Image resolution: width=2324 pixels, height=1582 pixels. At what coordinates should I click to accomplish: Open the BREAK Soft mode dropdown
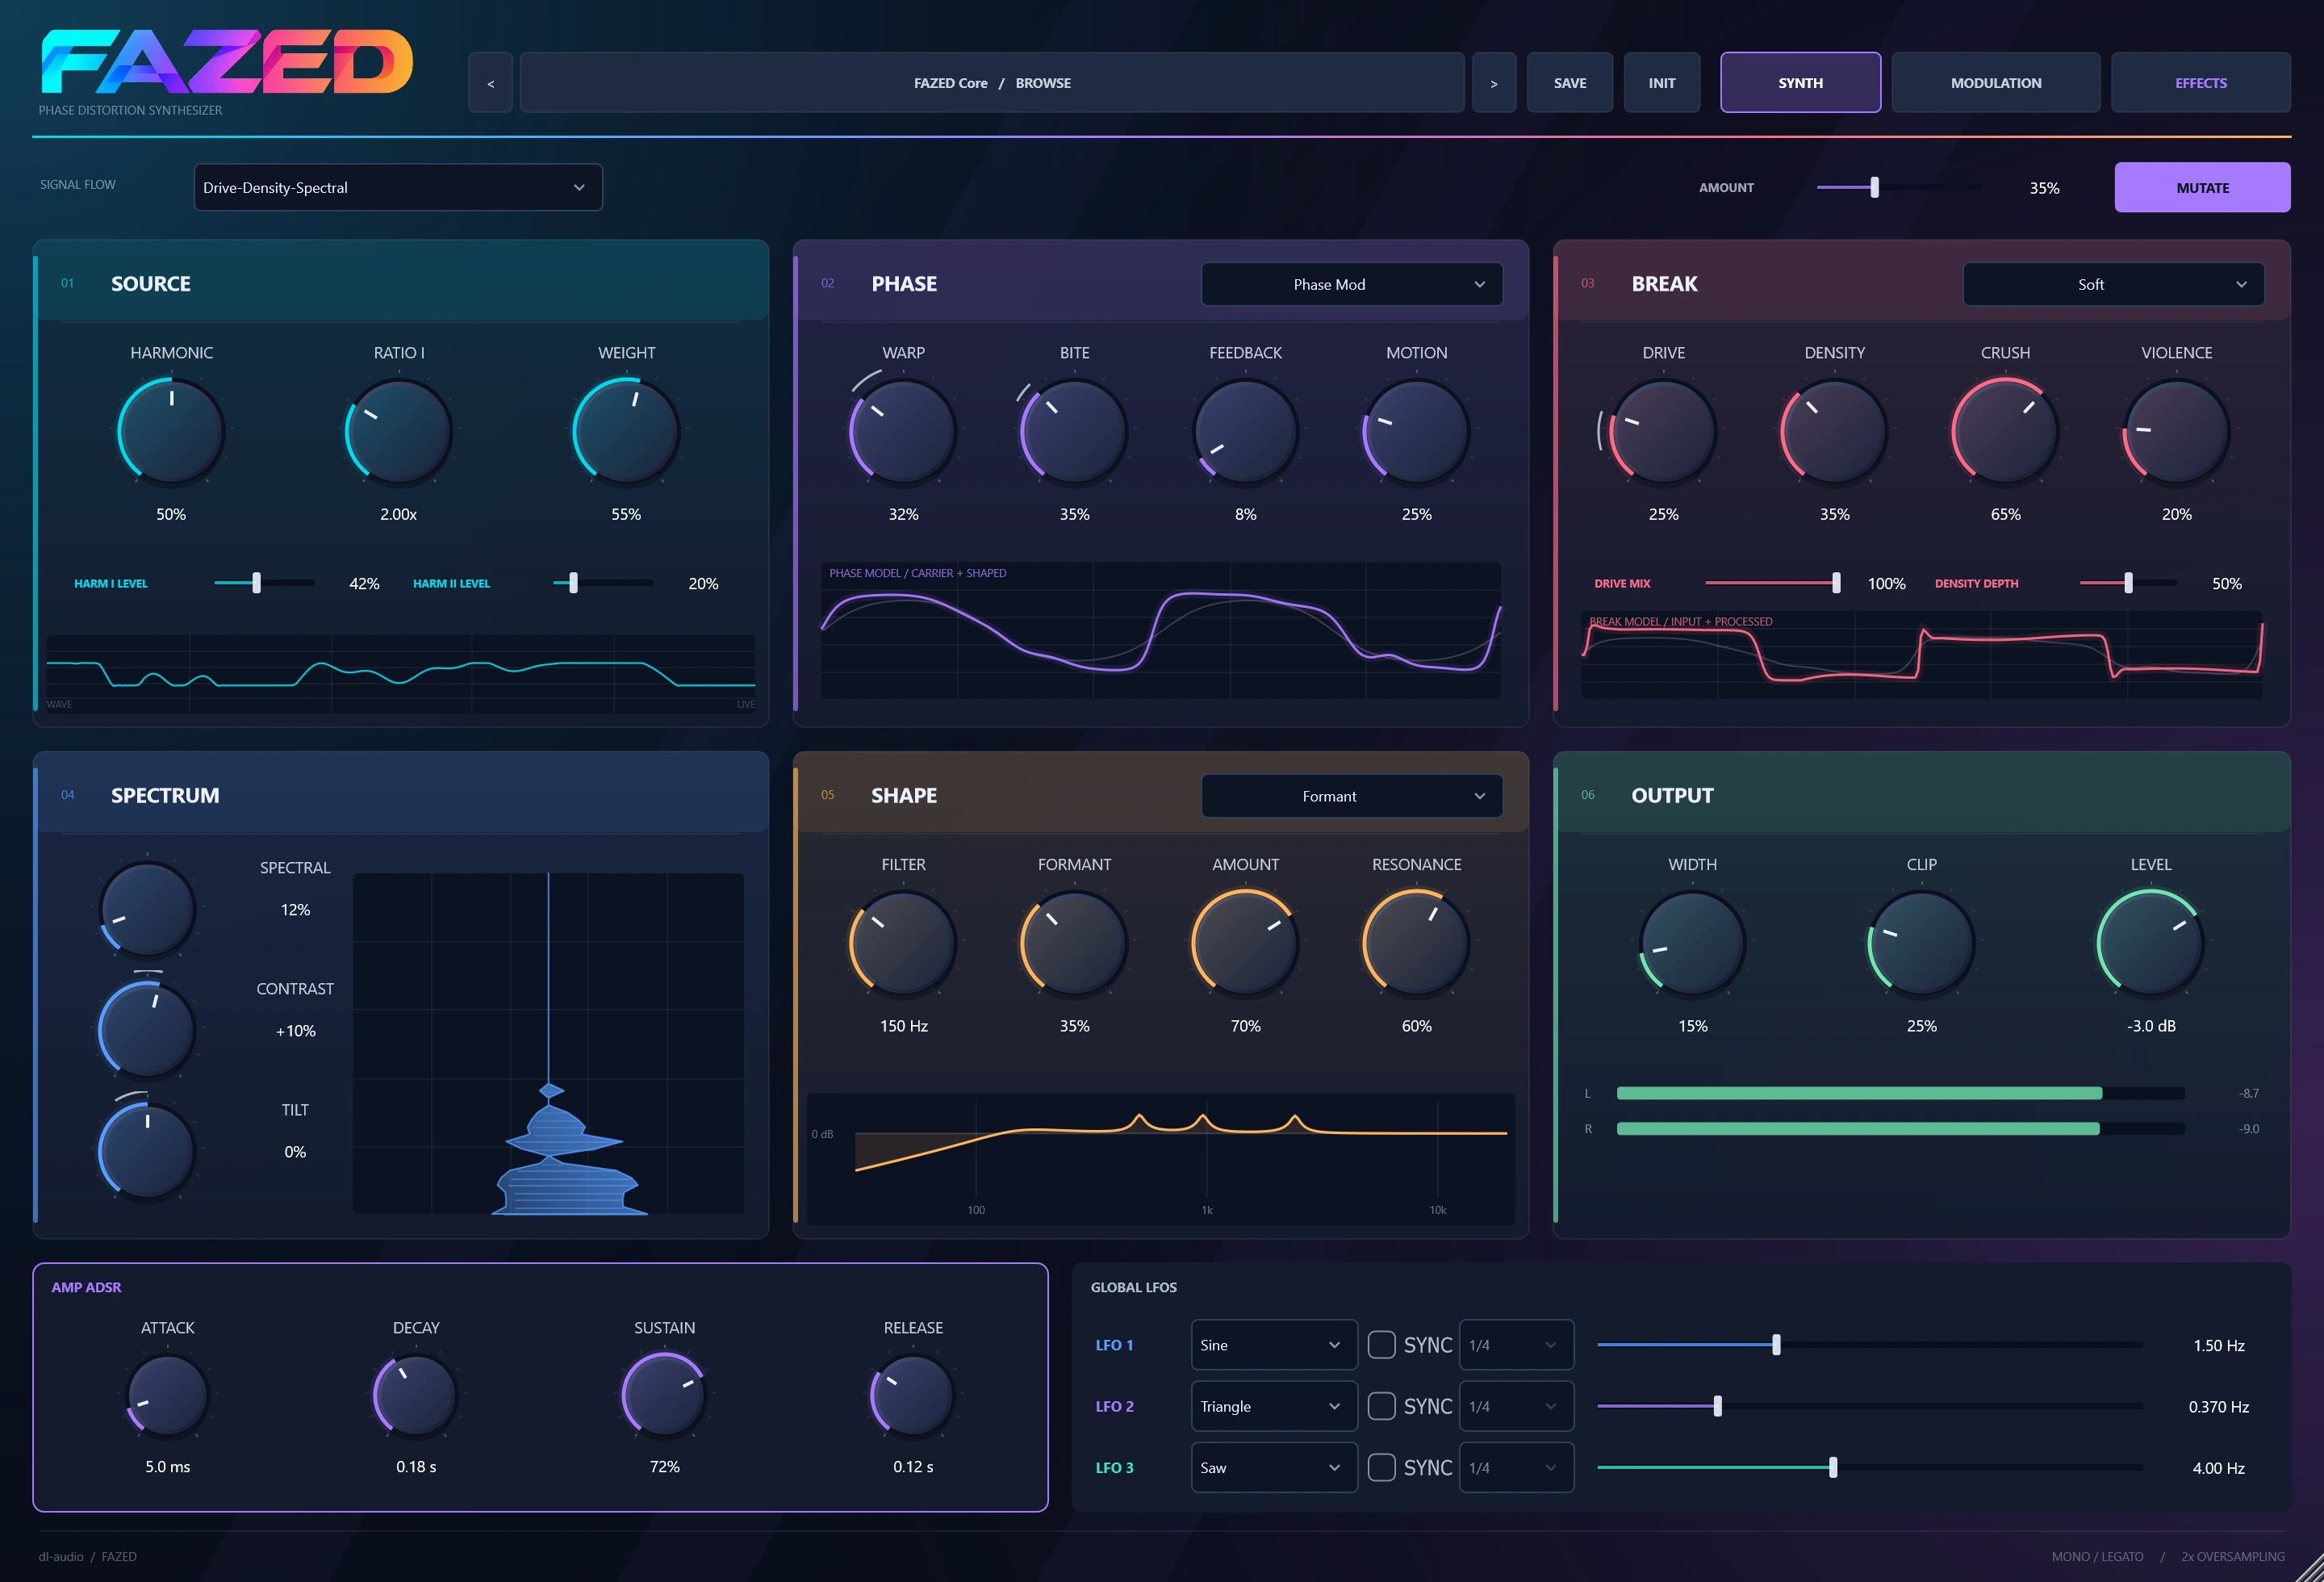(2113, 284)
